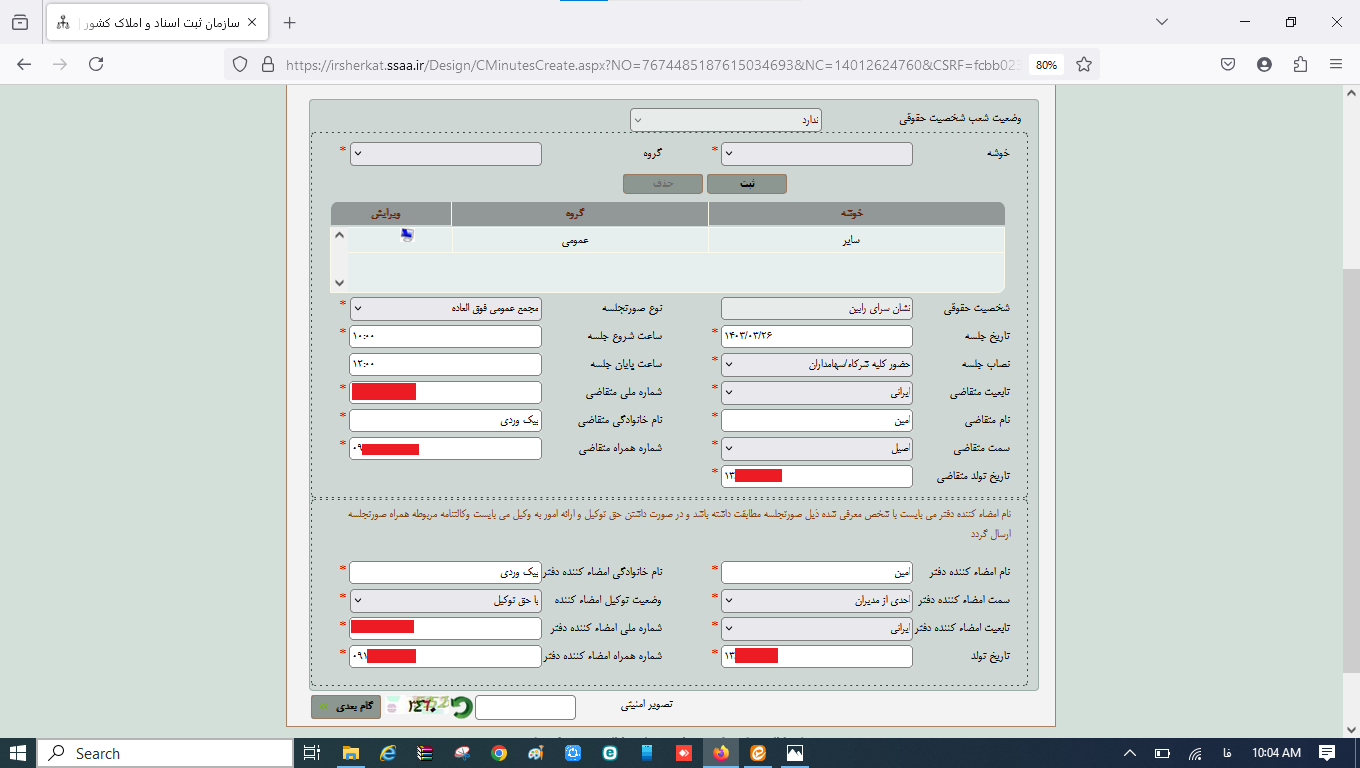
Task: Click نام امضاء کننده دفتر field
Action: coord(817,572)
